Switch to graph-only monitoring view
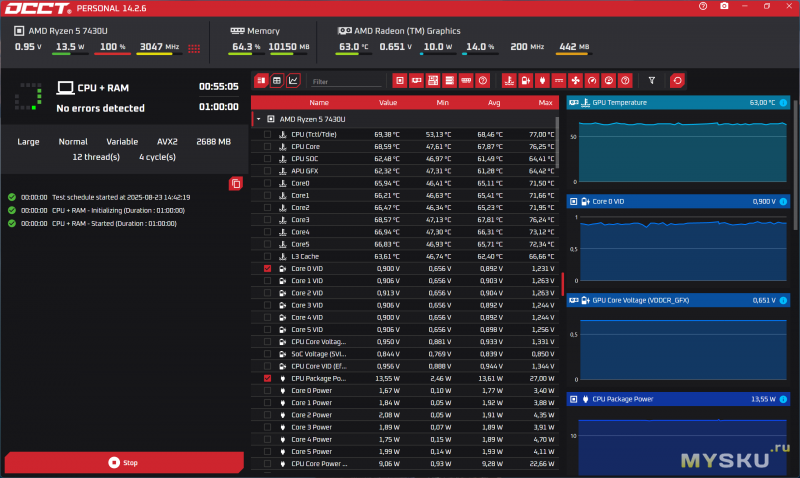Viewport: 800px width, 478px height. pos(293,81)
